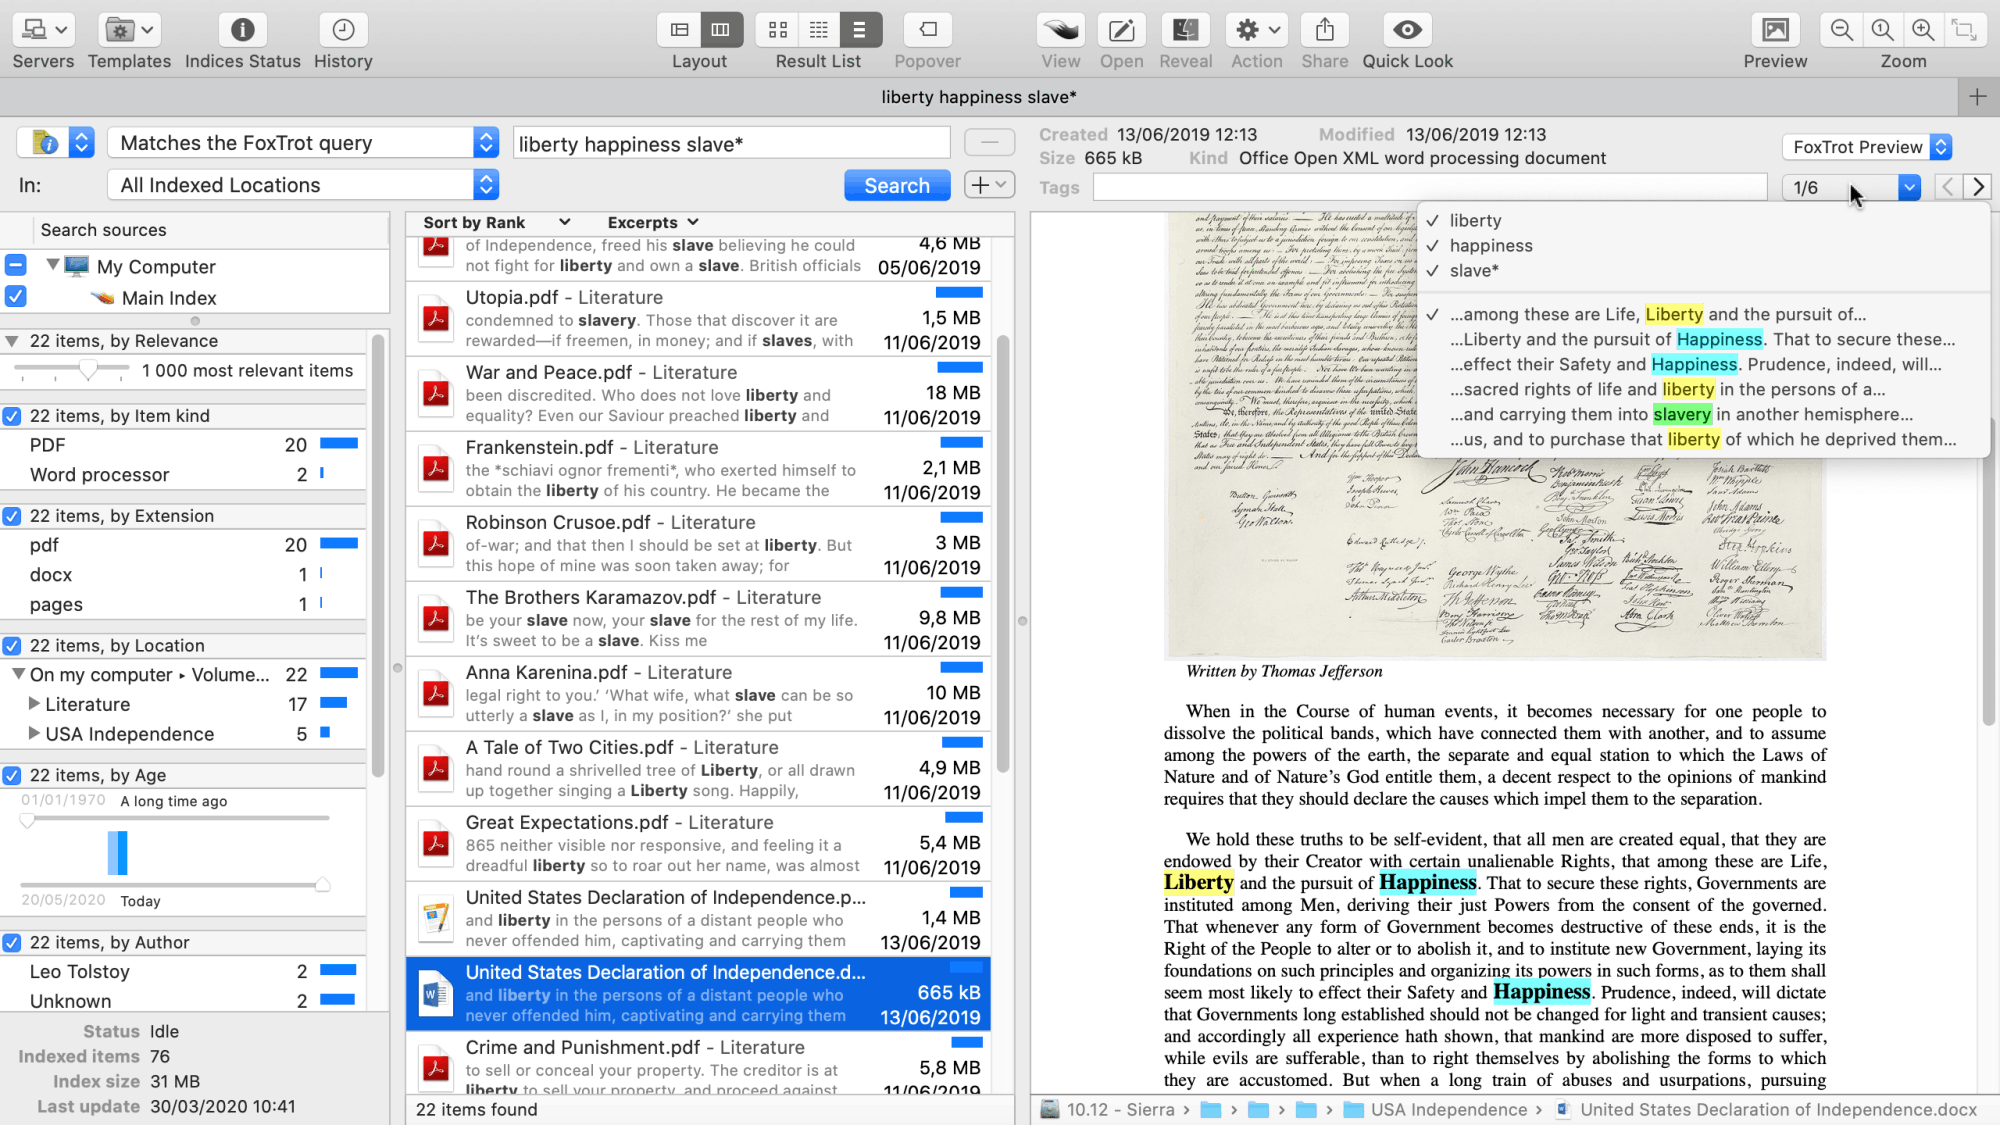
Task: Add a new tab with the plus button
Action: coord(1977,97)
